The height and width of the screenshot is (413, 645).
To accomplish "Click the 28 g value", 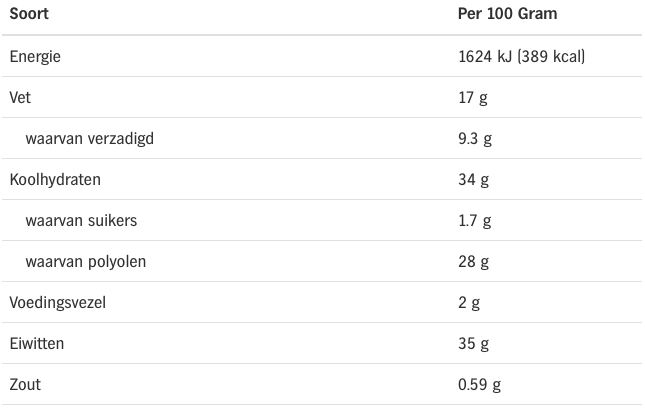I will click(x=473, y=262).
